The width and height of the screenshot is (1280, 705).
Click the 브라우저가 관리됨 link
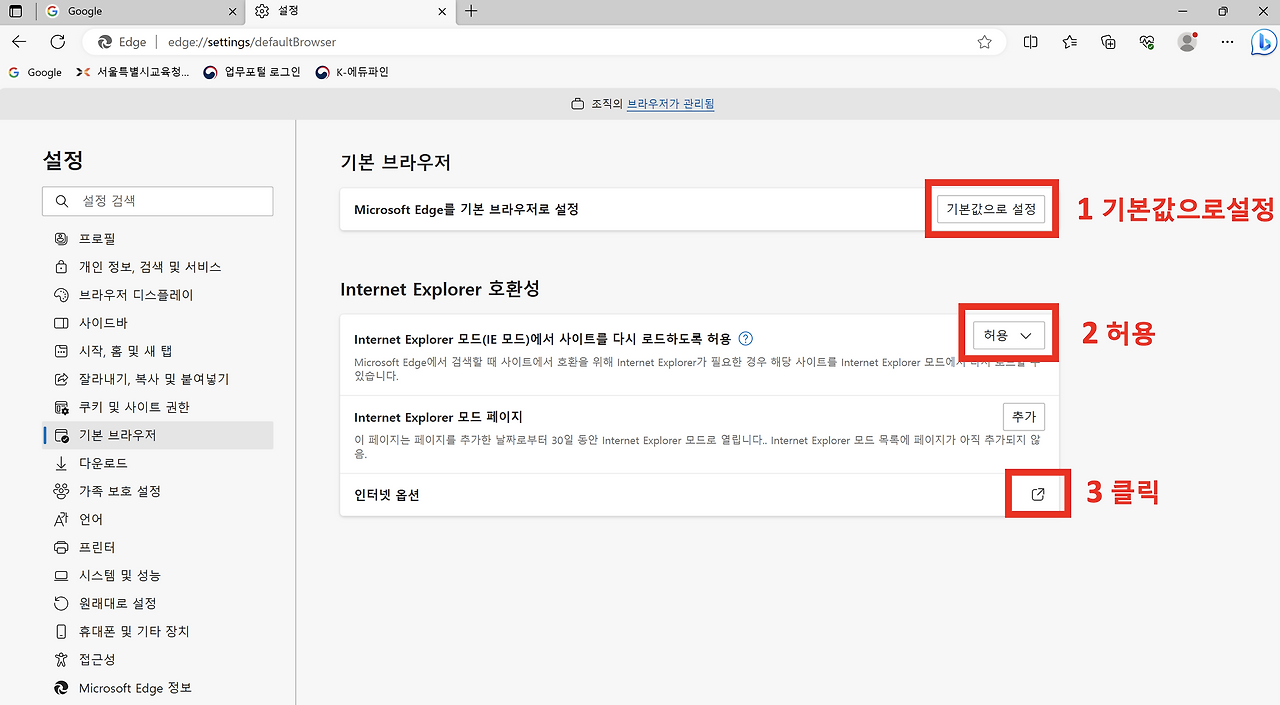pyautogui.click(x=670, y=104)
